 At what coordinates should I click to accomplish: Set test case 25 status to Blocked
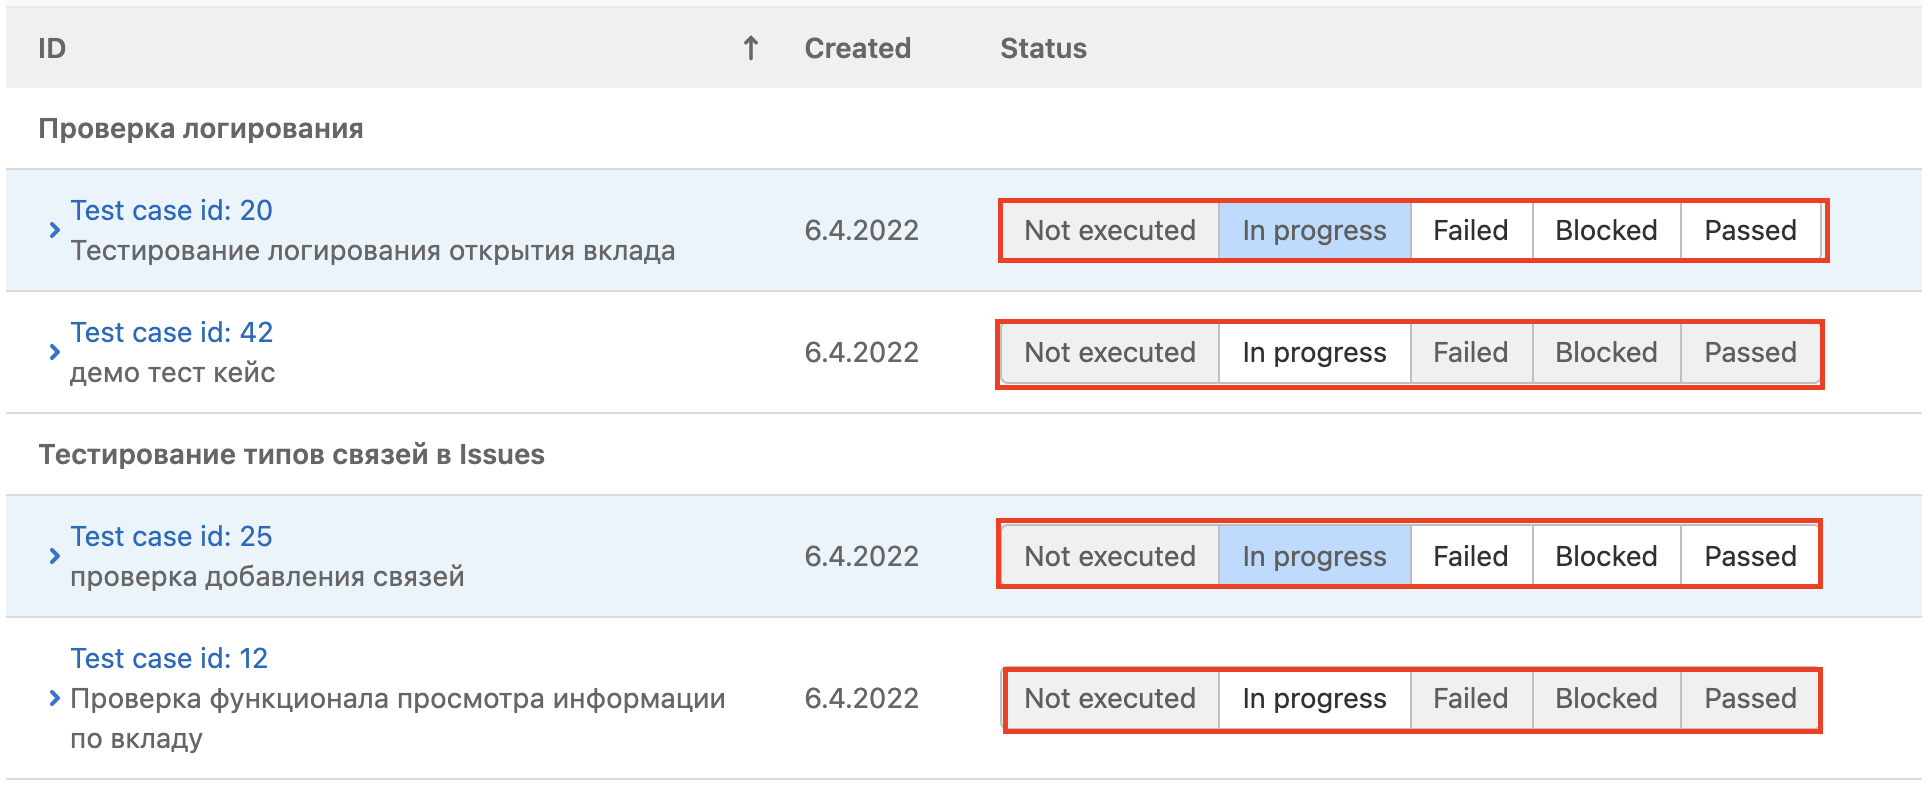click(1605, 556)
